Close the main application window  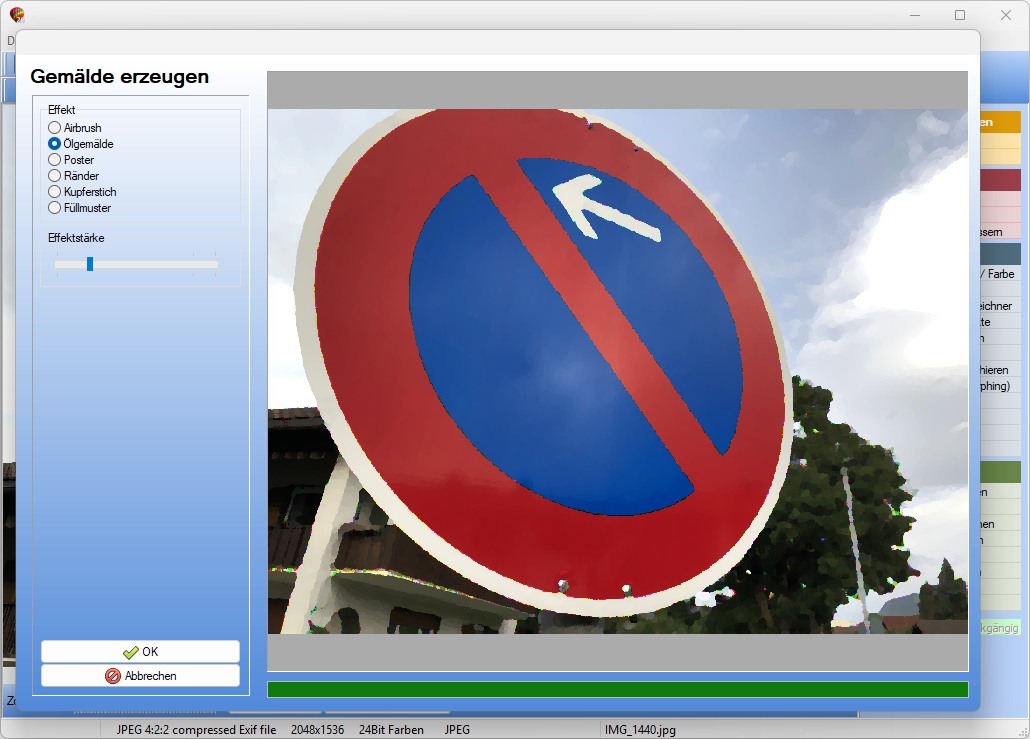[1006, 15]
